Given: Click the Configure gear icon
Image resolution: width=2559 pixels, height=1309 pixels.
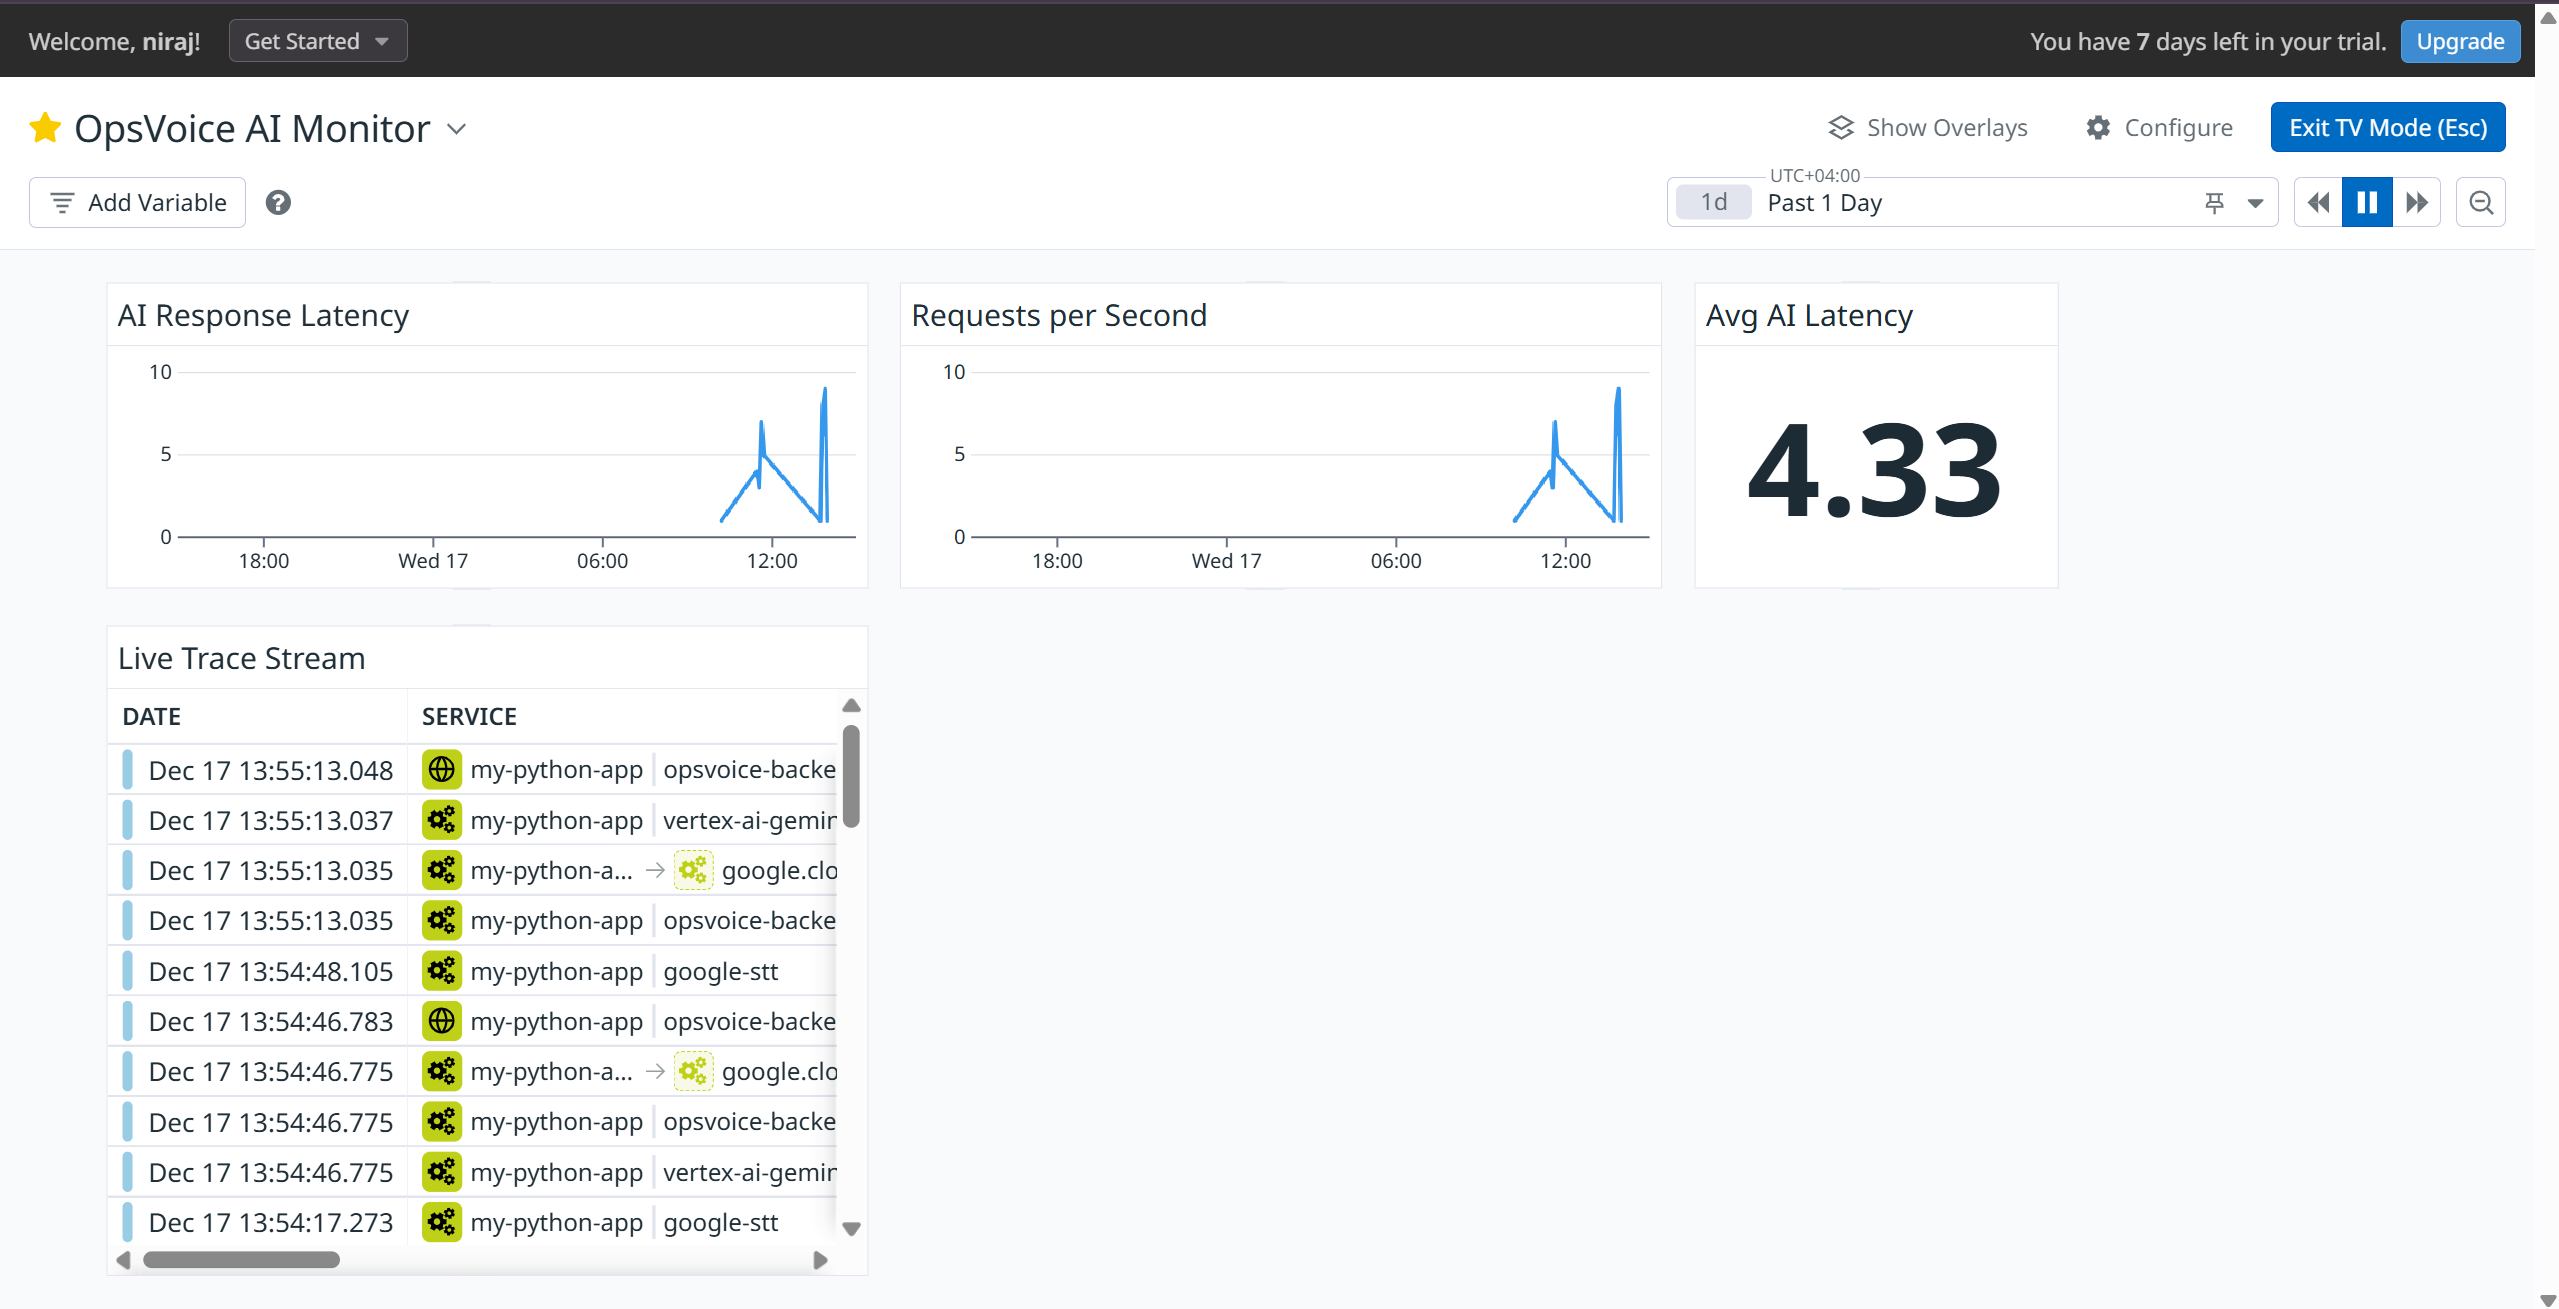Looking at the screenshot, I should tap(2098, 128).
